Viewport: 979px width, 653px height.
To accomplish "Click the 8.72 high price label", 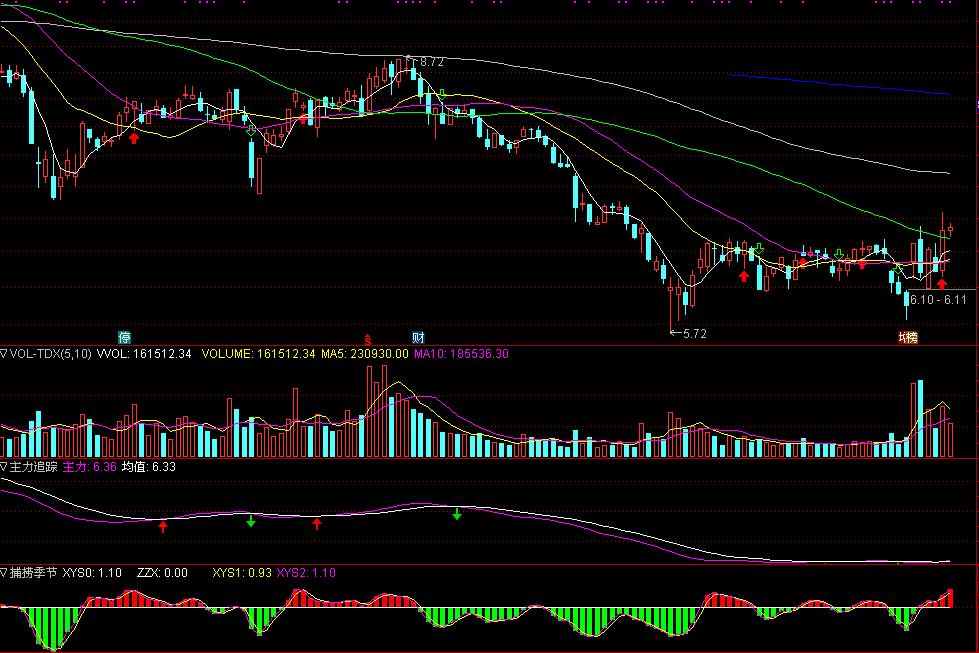I will point(431,62).
